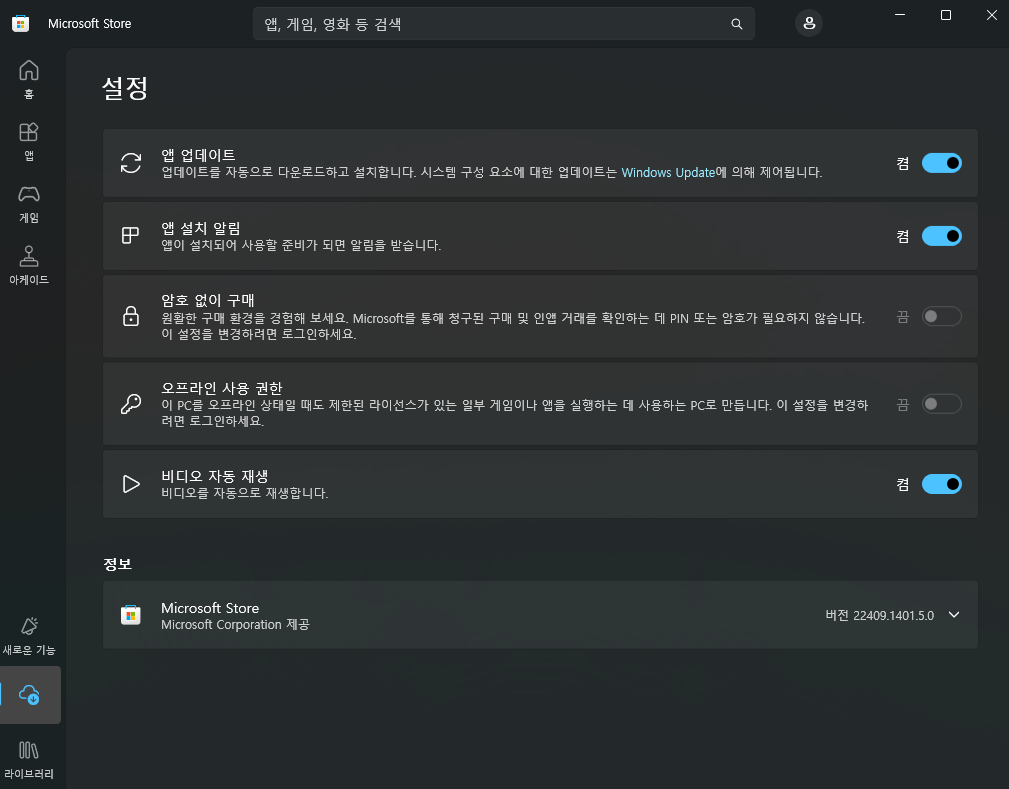The height and width of the screenshot is (789, 1009).
Task: Toggle the Offline permissions (오프라인 사용 권한) switch
Action: pos(941,404)
